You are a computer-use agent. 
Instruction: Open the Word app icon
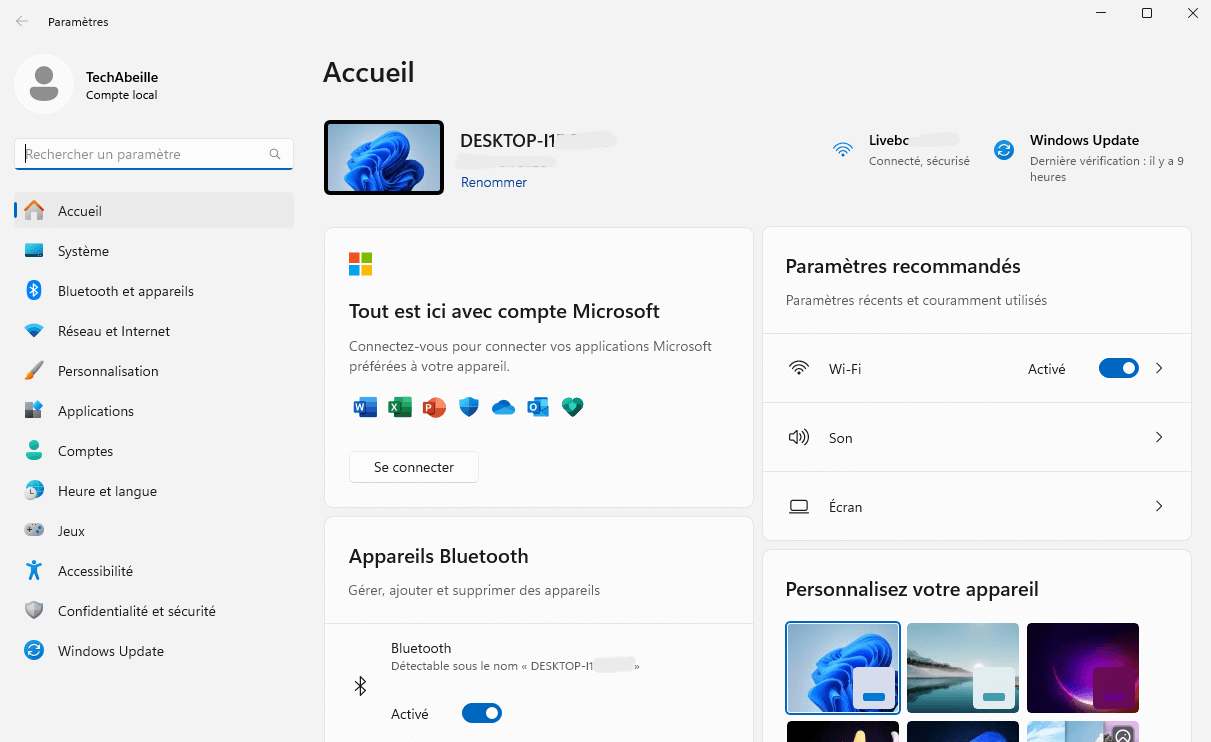(x=364, y=407)
